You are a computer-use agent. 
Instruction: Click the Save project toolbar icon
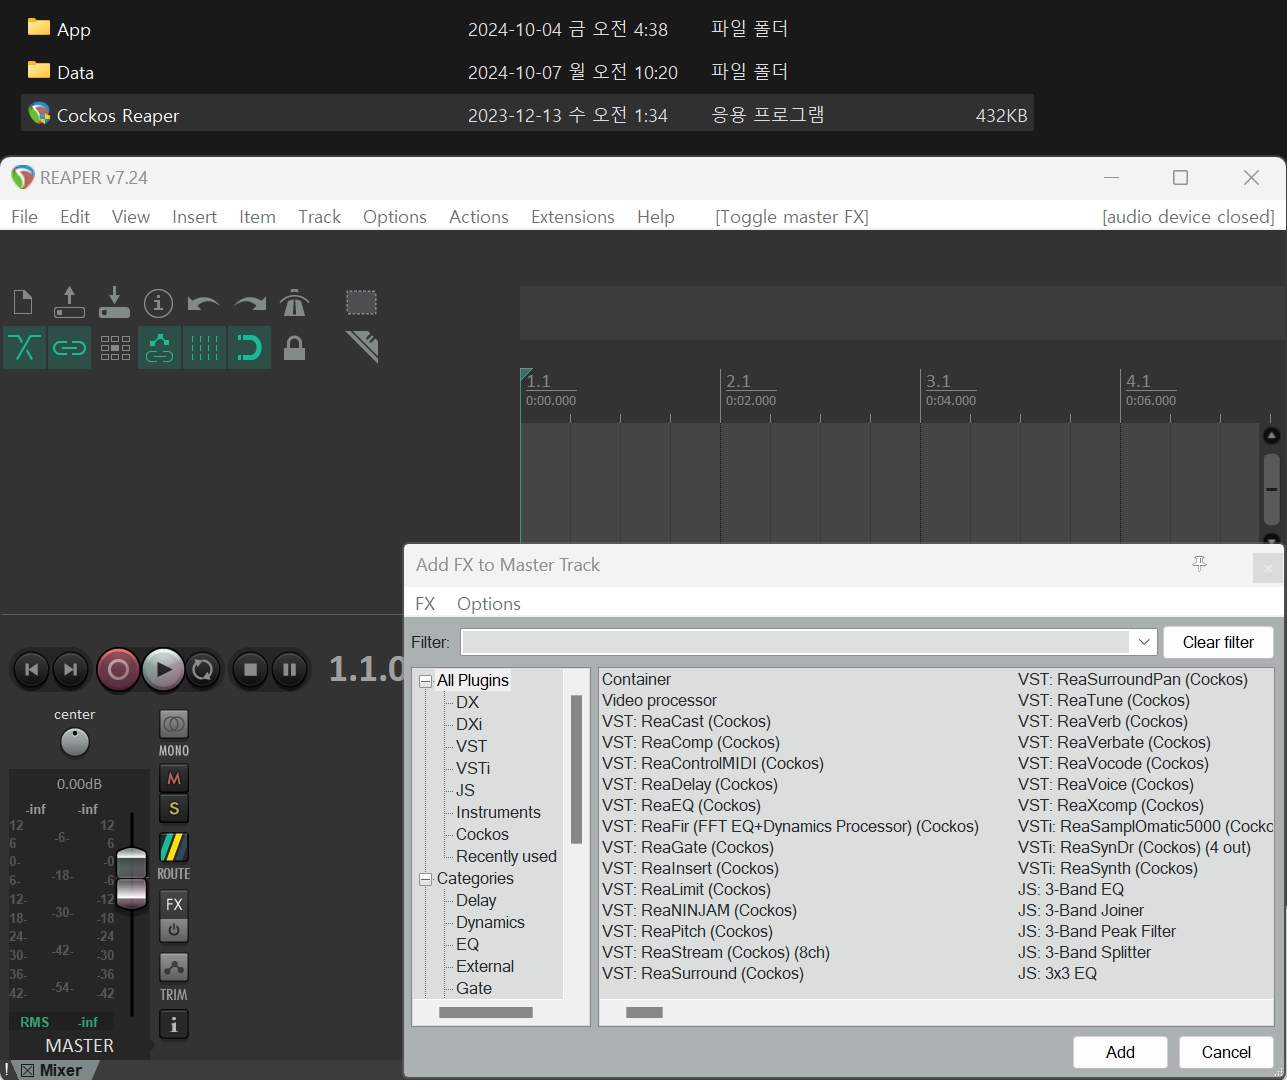[x=114, y=302]
